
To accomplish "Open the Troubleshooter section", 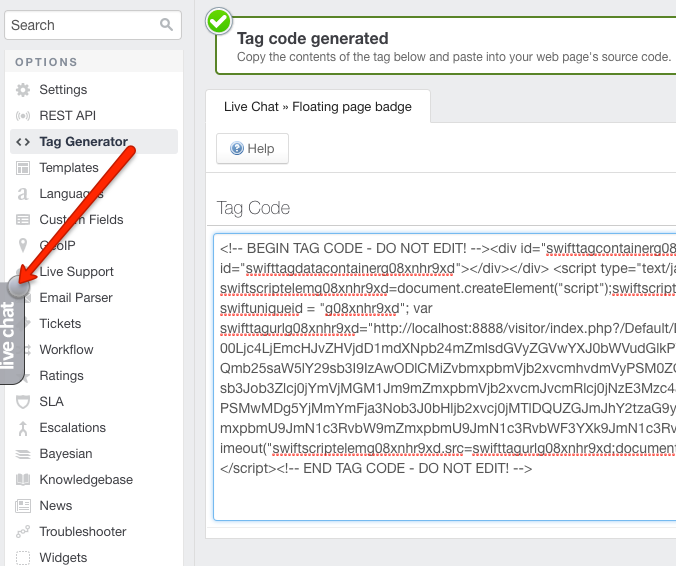I will [83, 532].
